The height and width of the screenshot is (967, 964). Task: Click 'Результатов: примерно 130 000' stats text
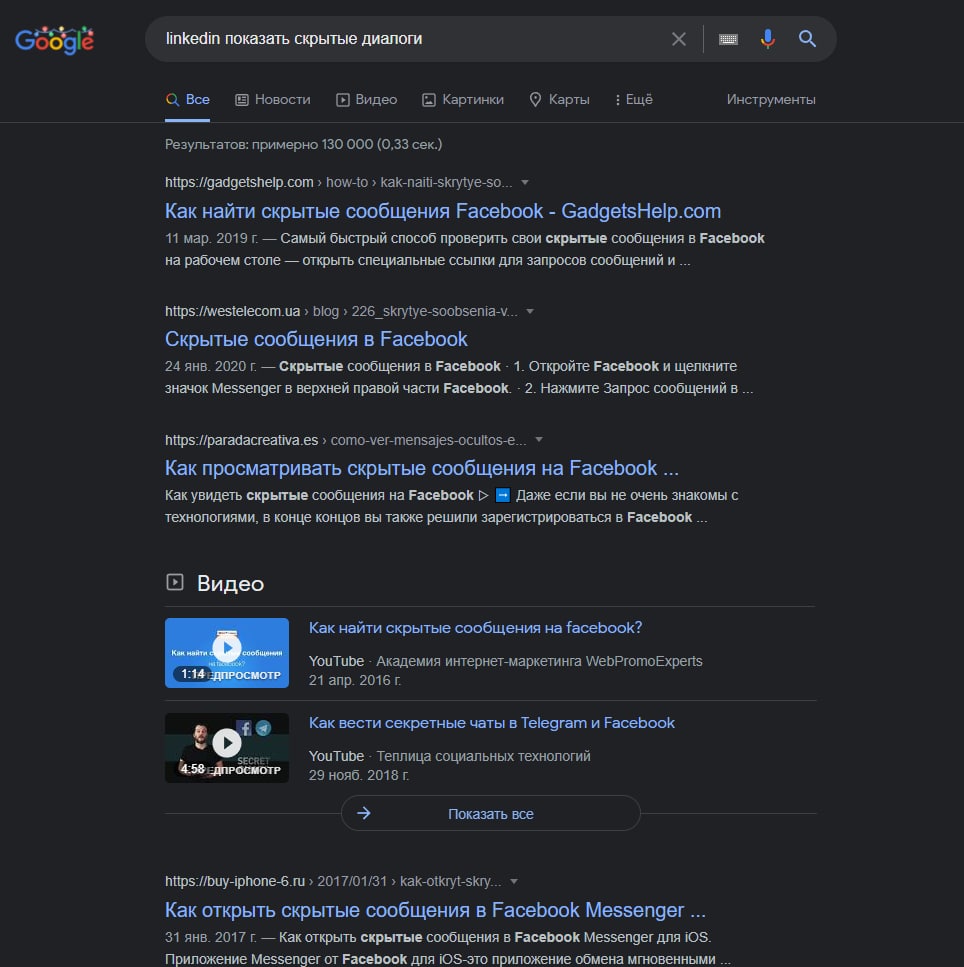[303, 144]
